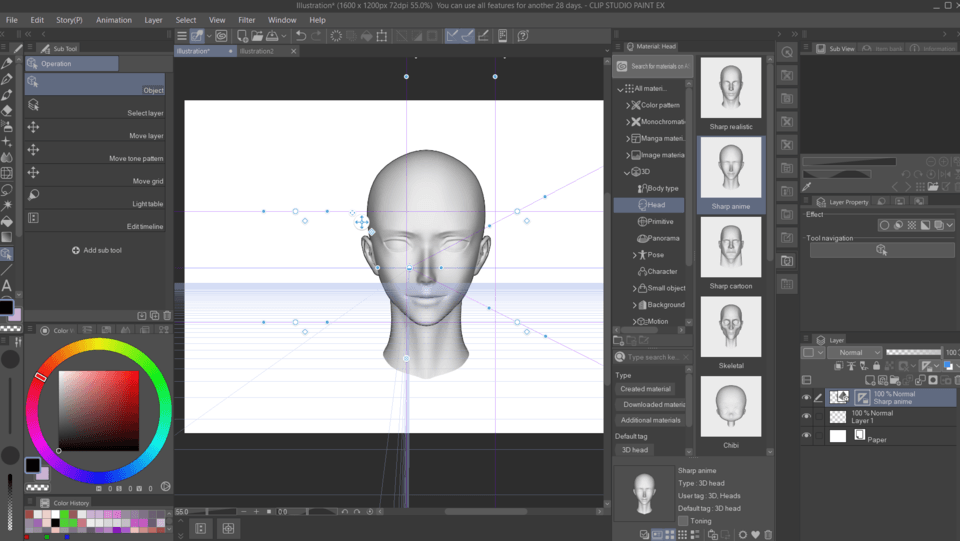960x541 pixels.
Task: Click the New raster layer icon
Action: click(869, 380)
